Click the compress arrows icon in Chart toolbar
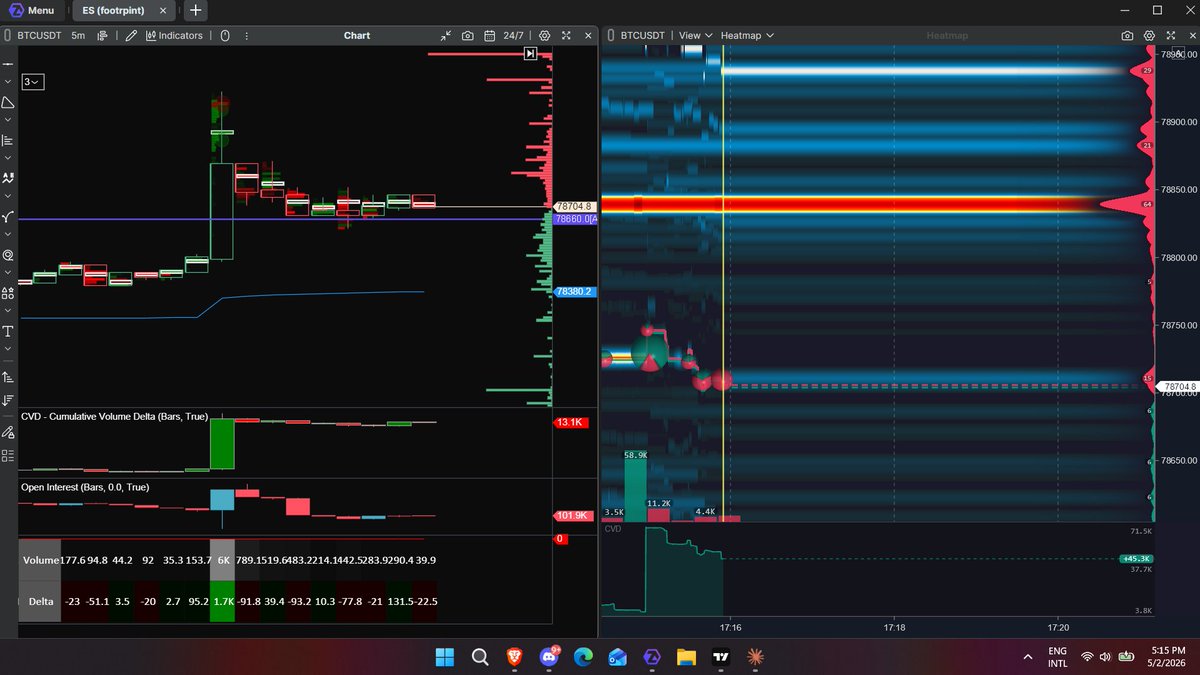Screen dimensions: 1200x675 click(x=446, y=35)
